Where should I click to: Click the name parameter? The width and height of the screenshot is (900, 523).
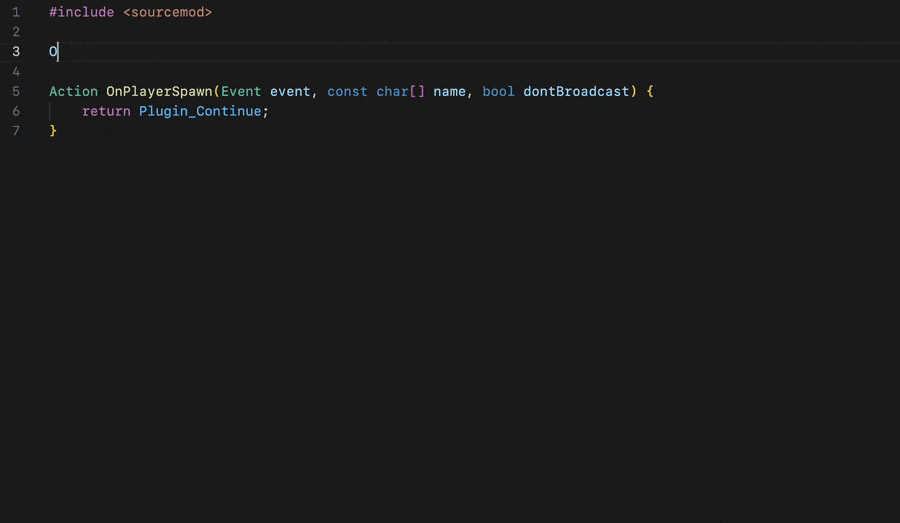click(x=449, y=91)
